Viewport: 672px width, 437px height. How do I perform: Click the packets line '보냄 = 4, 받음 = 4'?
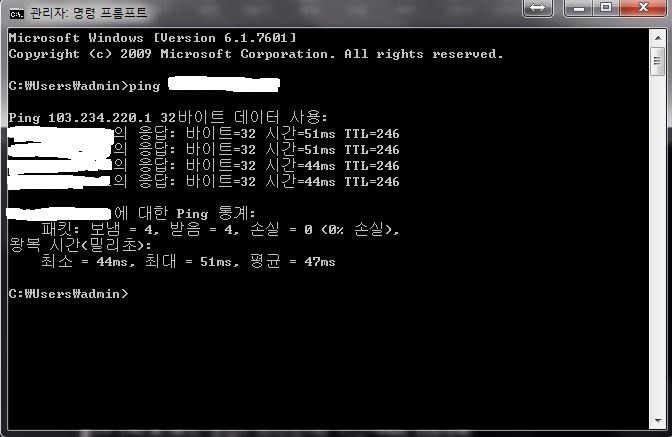point(220,230)
